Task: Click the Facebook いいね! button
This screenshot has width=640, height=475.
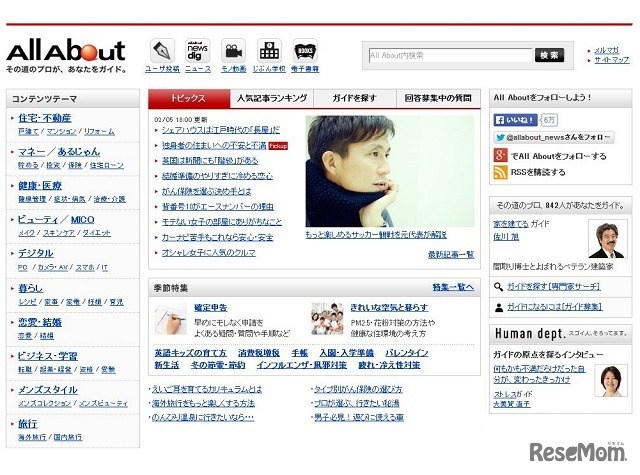Action: click(x=516, y=120)
